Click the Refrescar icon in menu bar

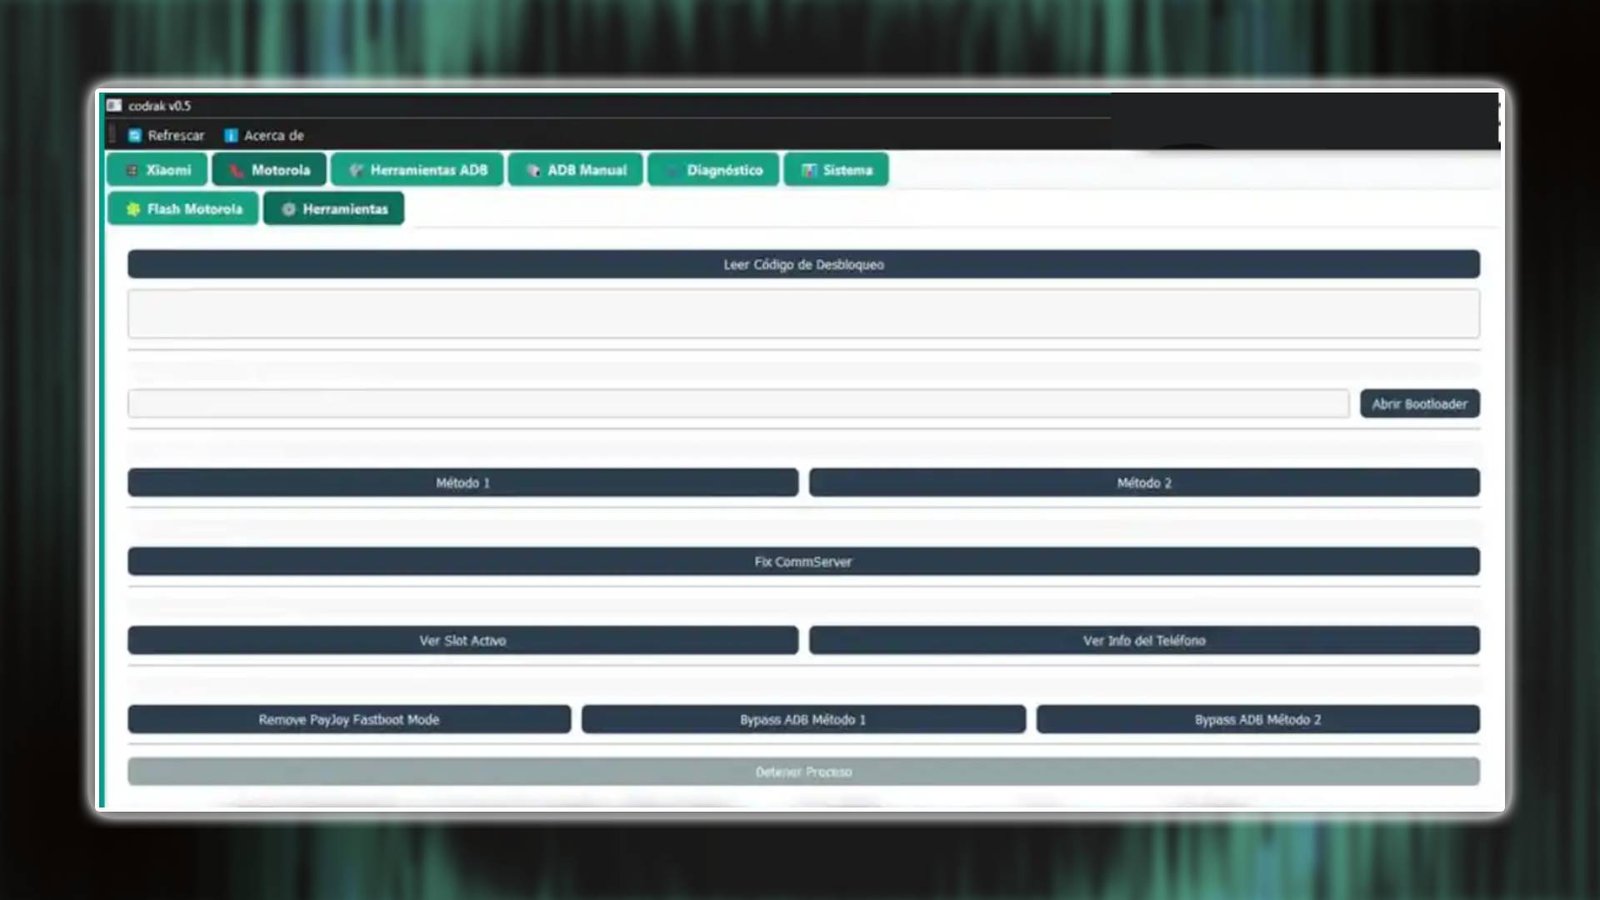pos(135,136)
